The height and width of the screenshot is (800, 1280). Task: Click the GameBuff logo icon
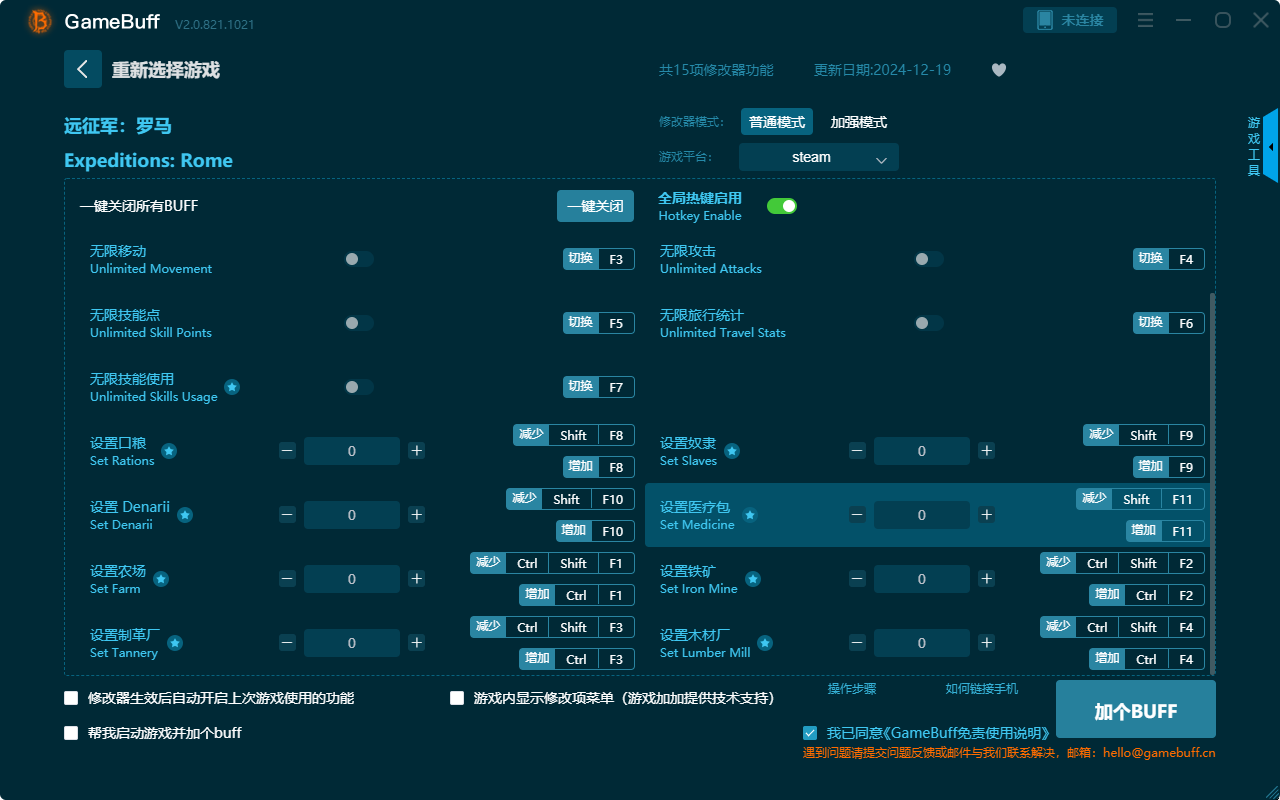click(x=40, y=21)
